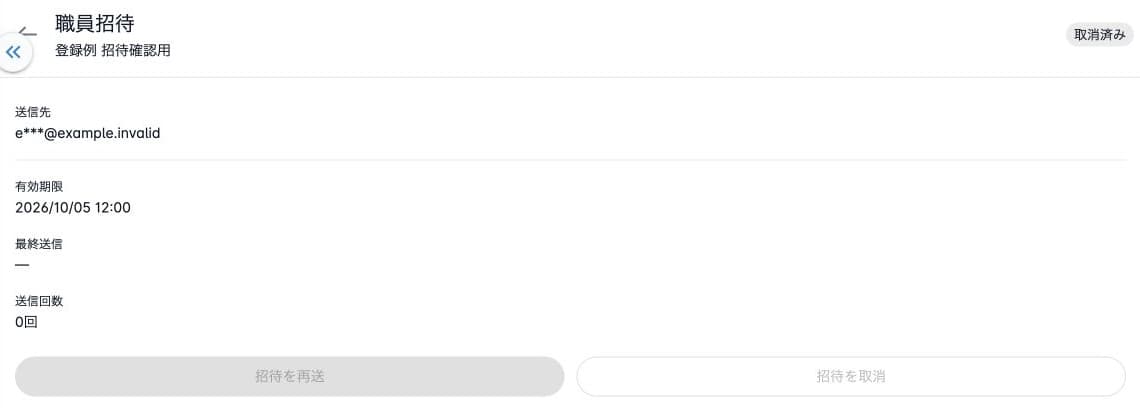Click the expiry time 12:00
The image size is (1140, 408).
pos(113,208)
